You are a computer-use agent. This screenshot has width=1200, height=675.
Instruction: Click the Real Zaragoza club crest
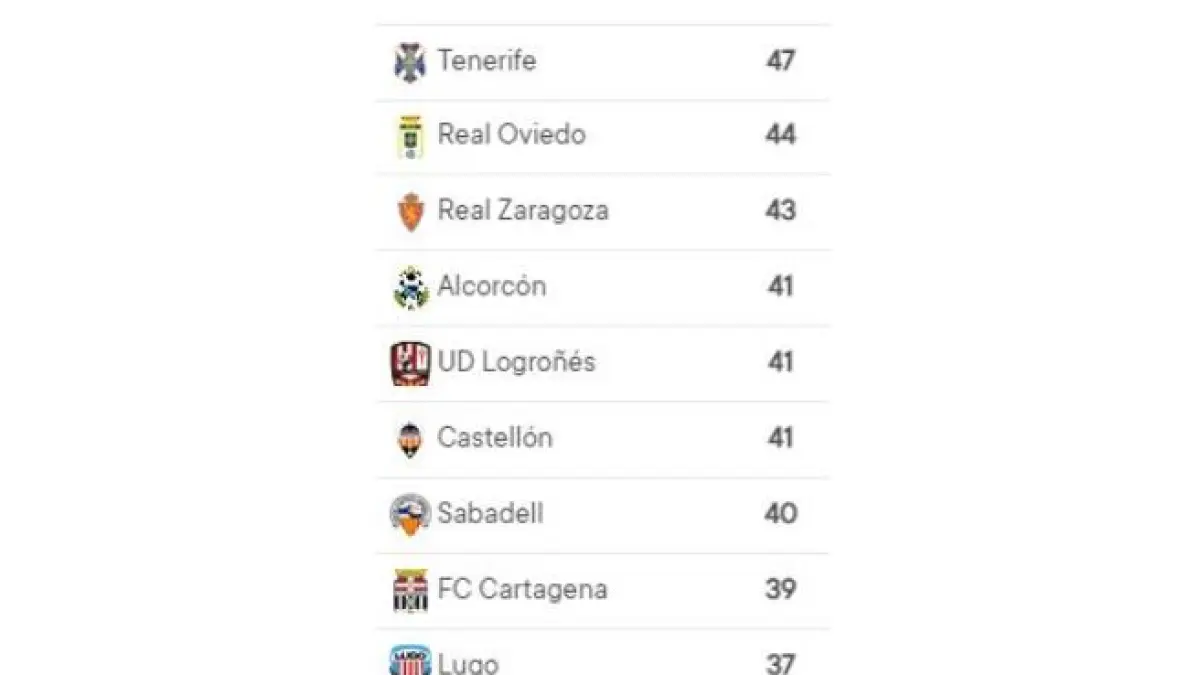pos(410,212)
